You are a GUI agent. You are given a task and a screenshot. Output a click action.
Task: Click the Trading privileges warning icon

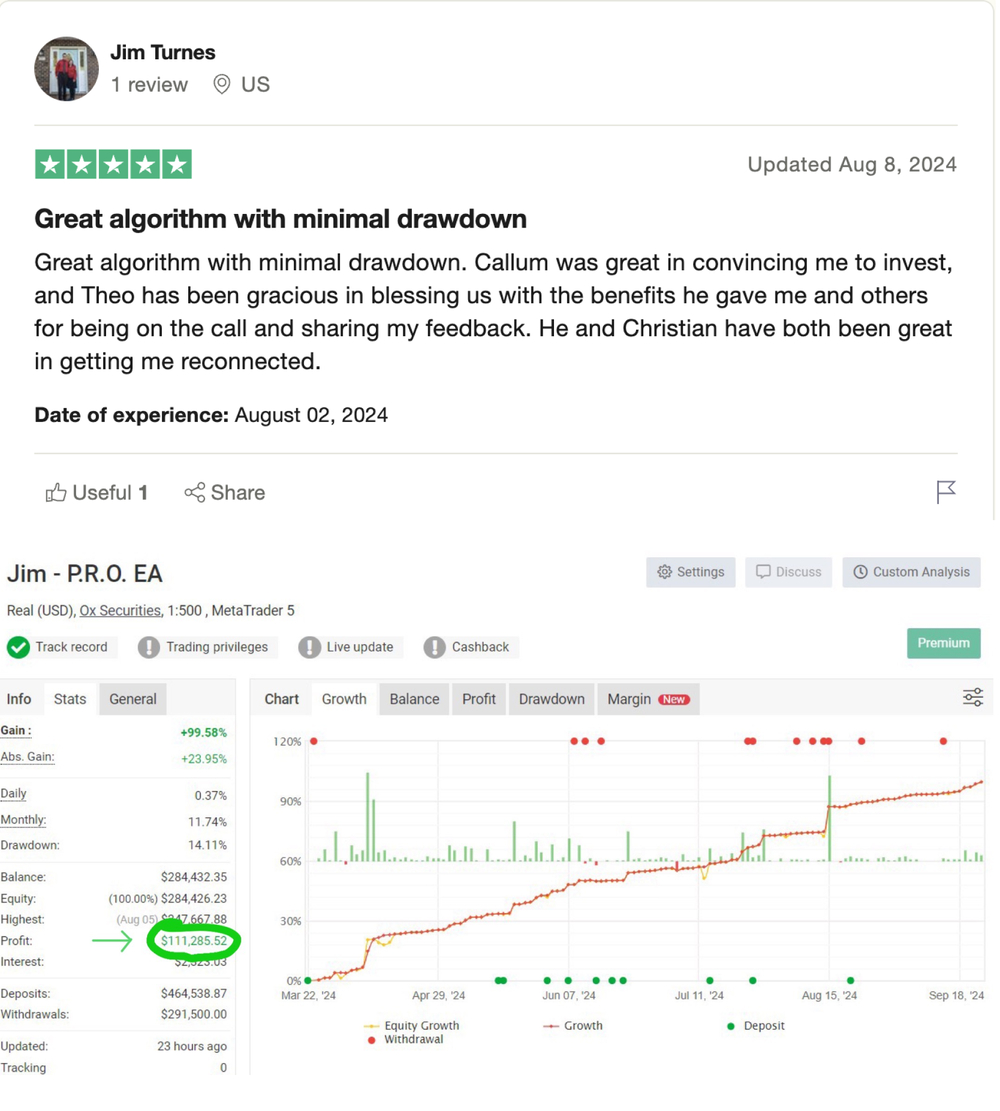149,647
